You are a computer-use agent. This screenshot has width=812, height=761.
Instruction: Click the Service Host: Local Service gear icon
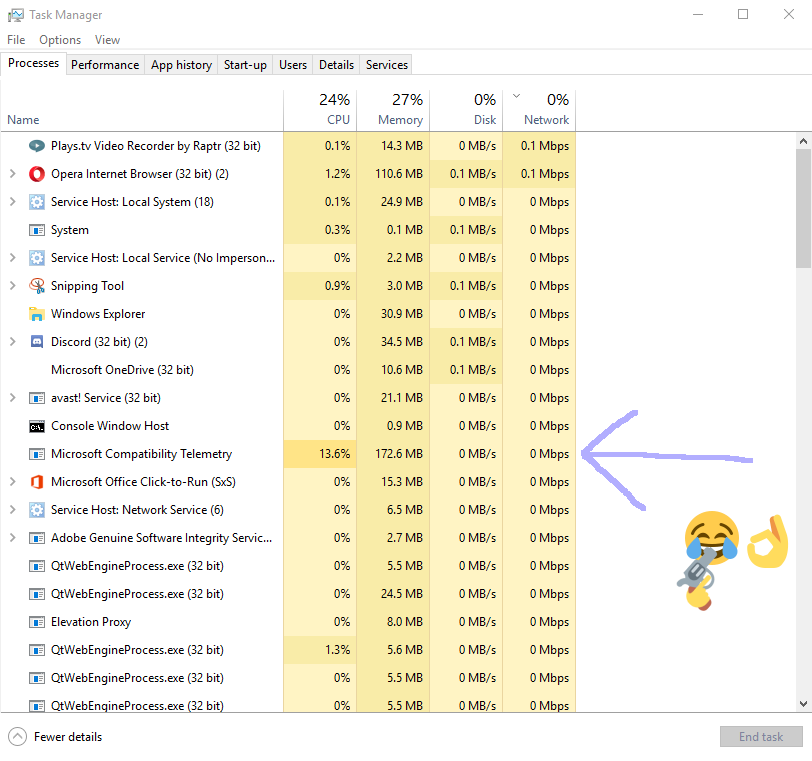pyautogui.click(x=37, y=258)
